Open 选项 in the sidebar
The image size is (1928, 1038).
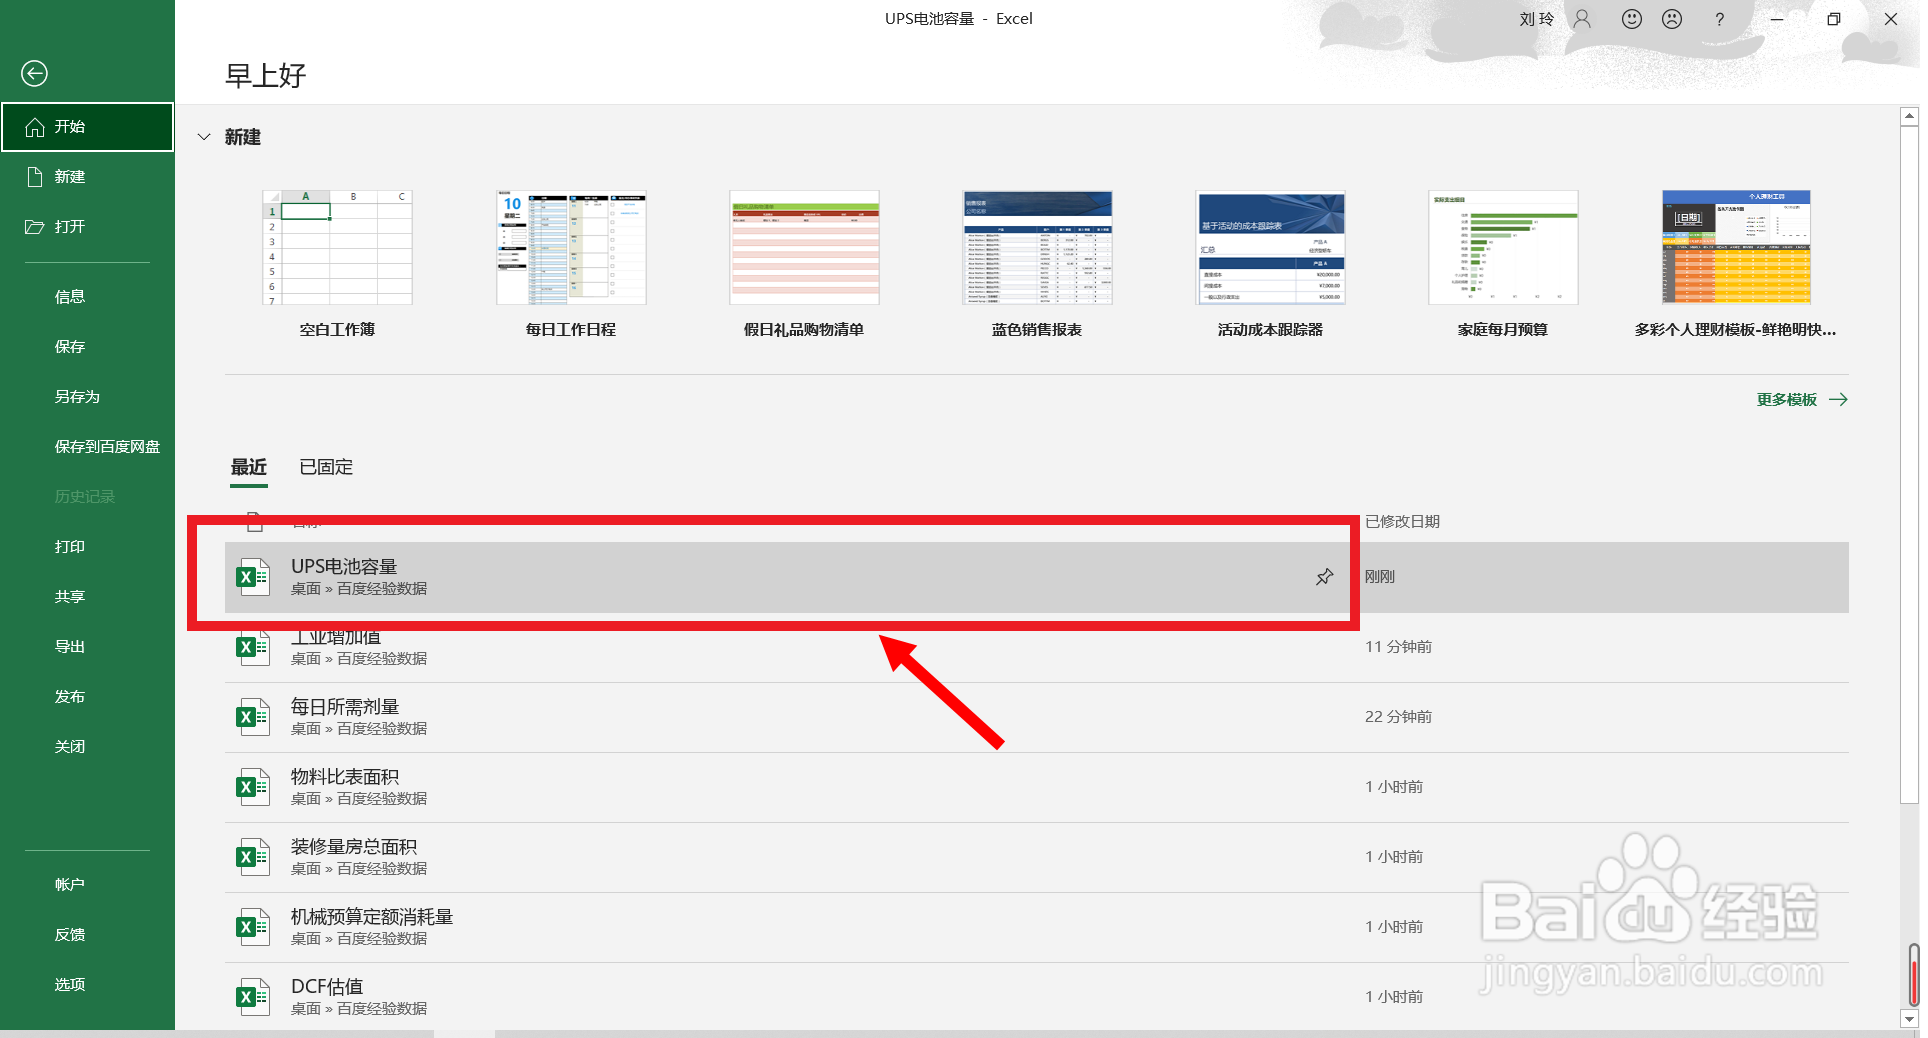click(70, 985)
